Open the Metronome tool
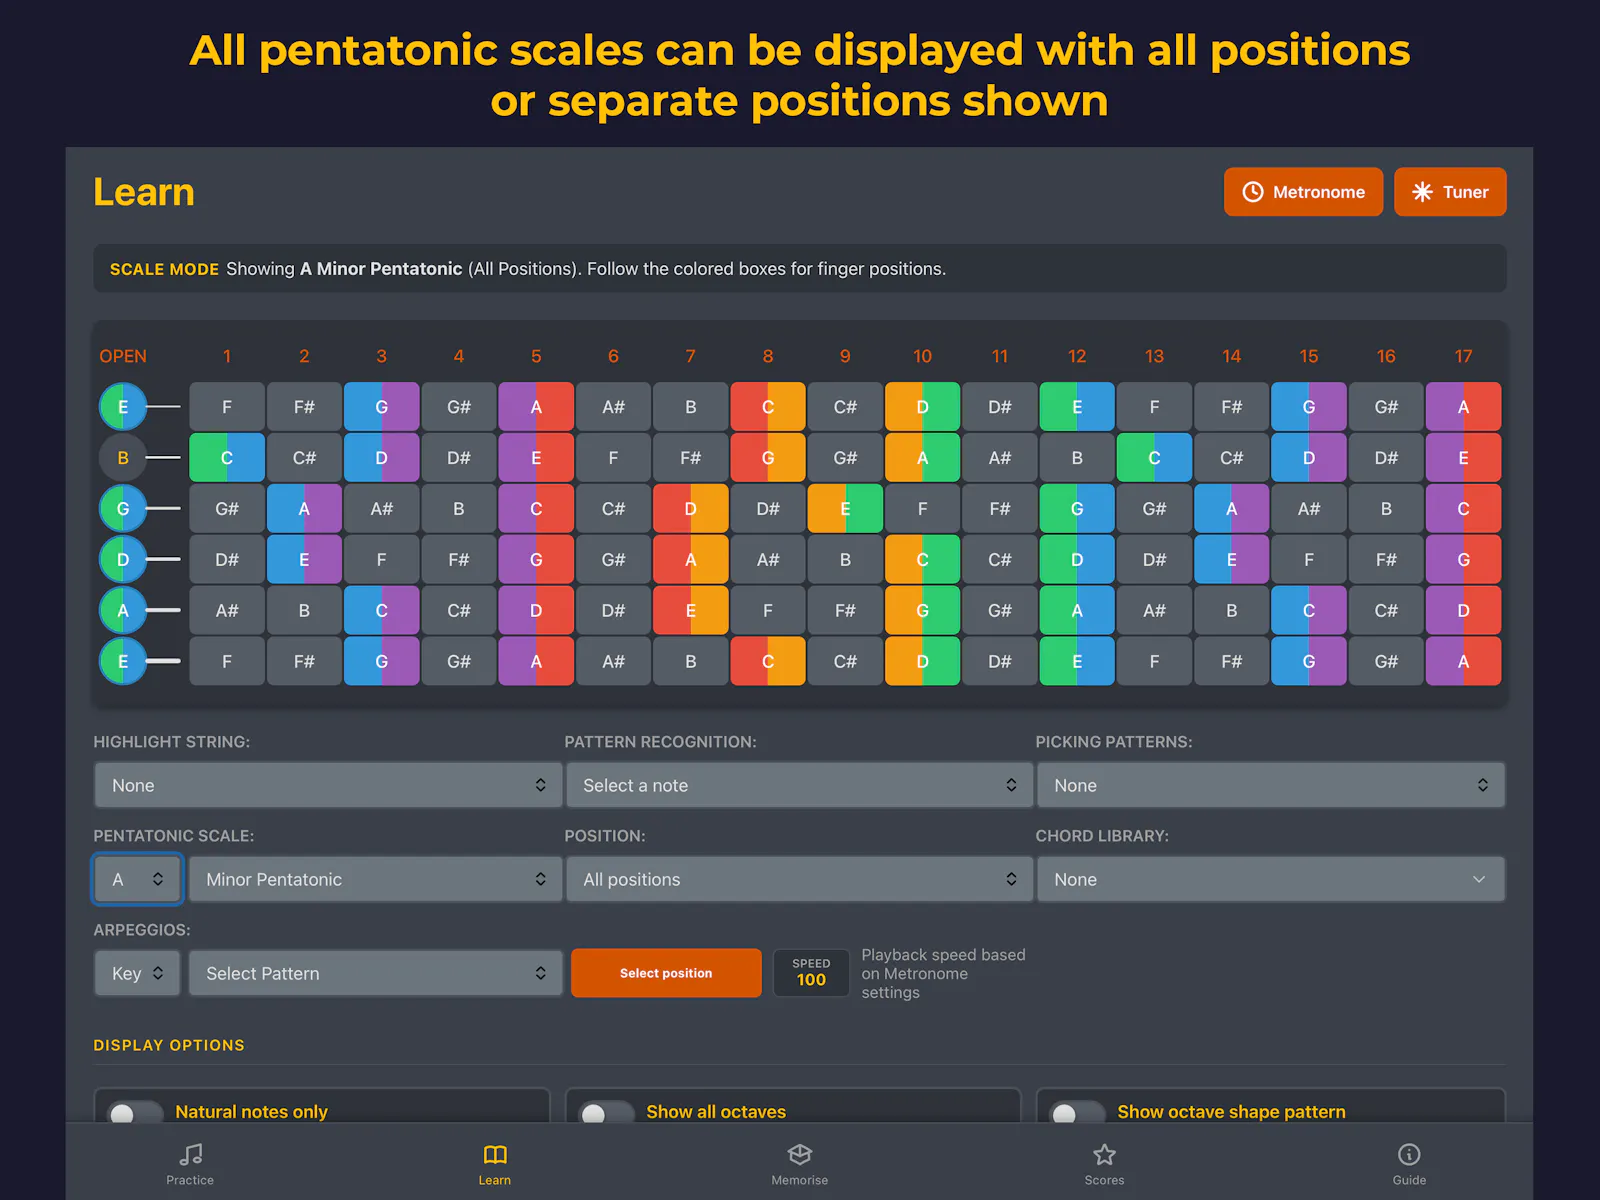The width and height of the screenshot is (1600, 1200). tap(1303, 192)
